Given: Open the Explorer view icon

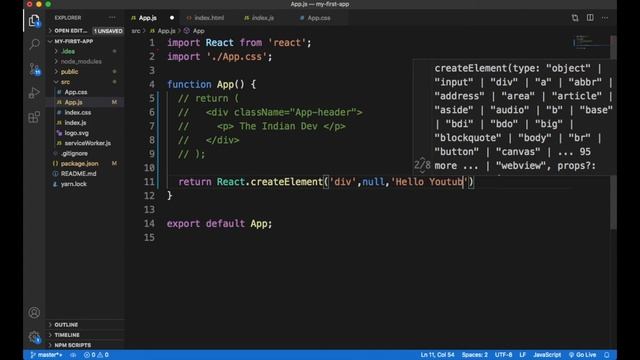Looking at the screenshot, I should pos(34,20).
